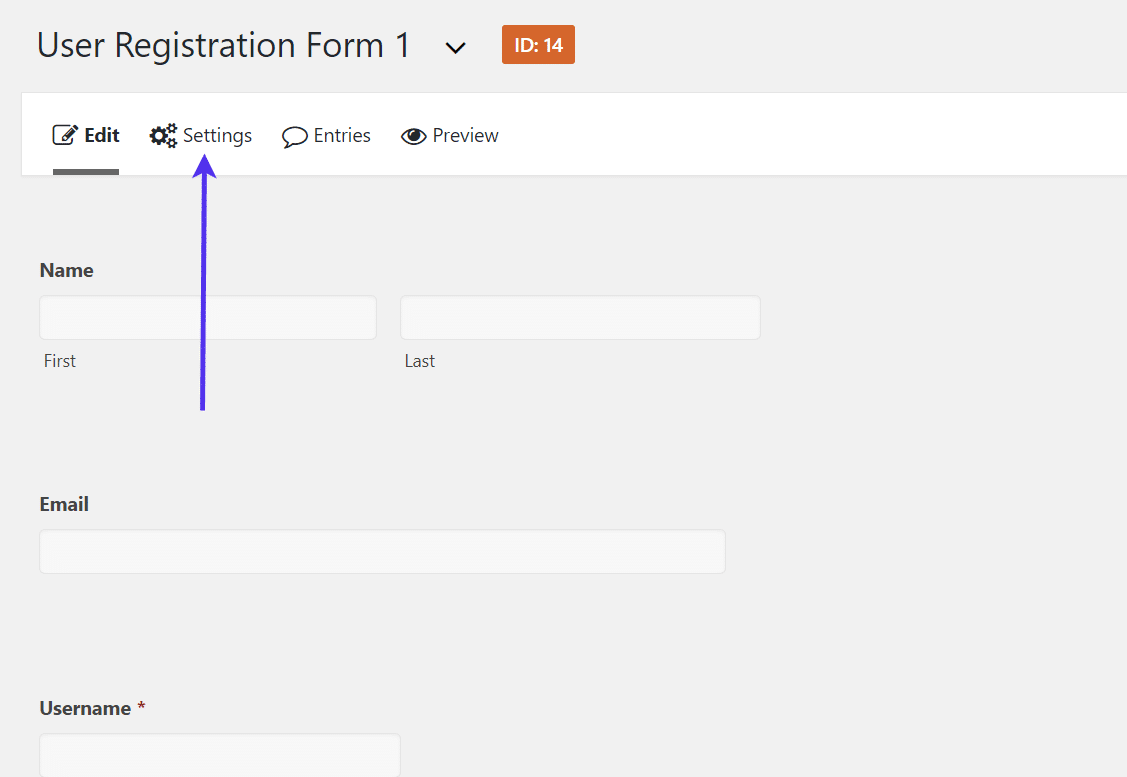Click the Last label under the name box
This screenshot has height=777, width=1127.
click(419, 360)
